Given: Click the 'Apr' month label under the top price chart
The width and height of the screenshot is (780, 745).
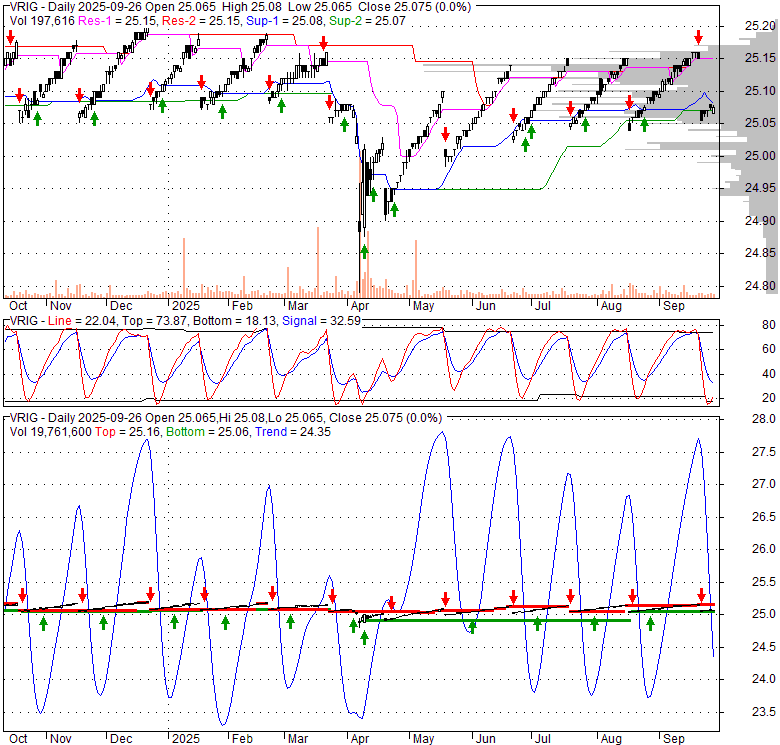Looking at the screenshot, I should tap(360, 306).
